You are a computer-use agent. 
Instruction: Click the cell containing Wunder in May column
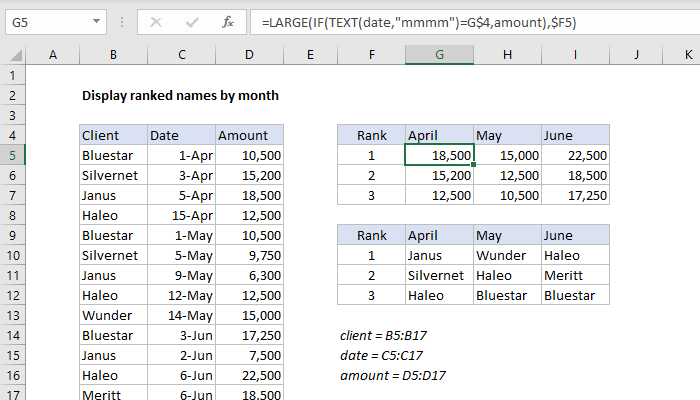pos(506,255)
